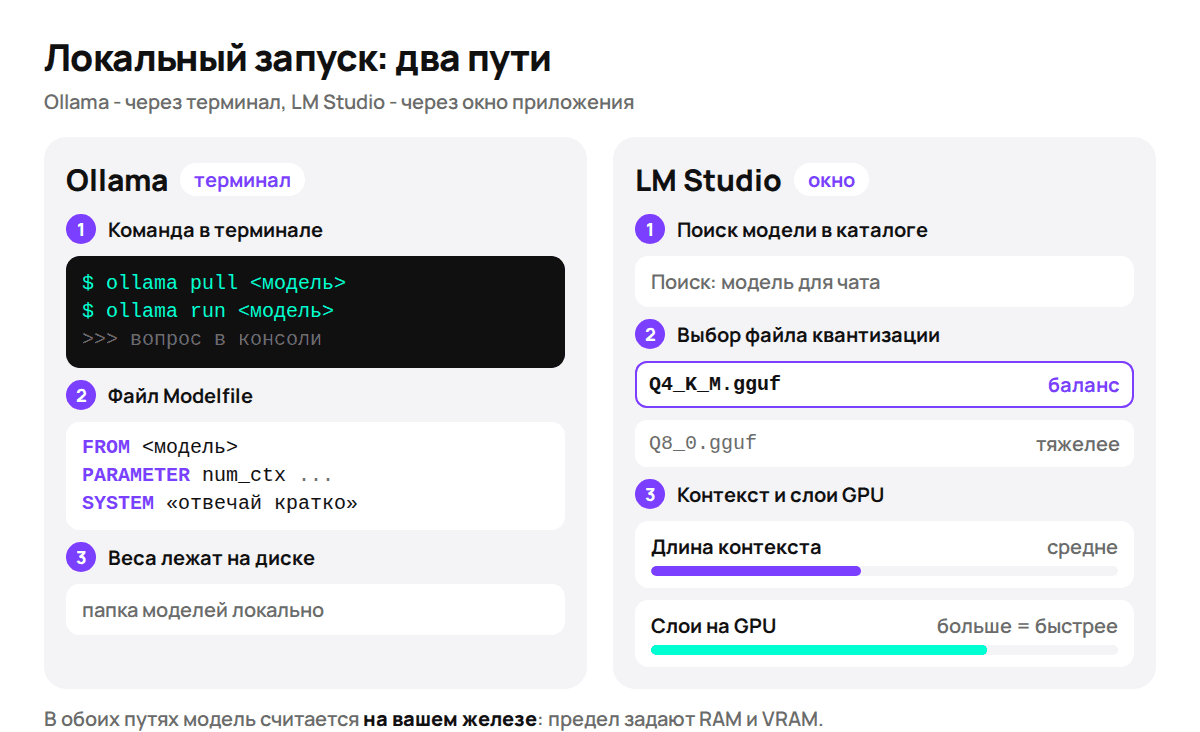Click the '$ ollama pull <модель>' command line
The image size is (1200, 732).
(214, 283)
